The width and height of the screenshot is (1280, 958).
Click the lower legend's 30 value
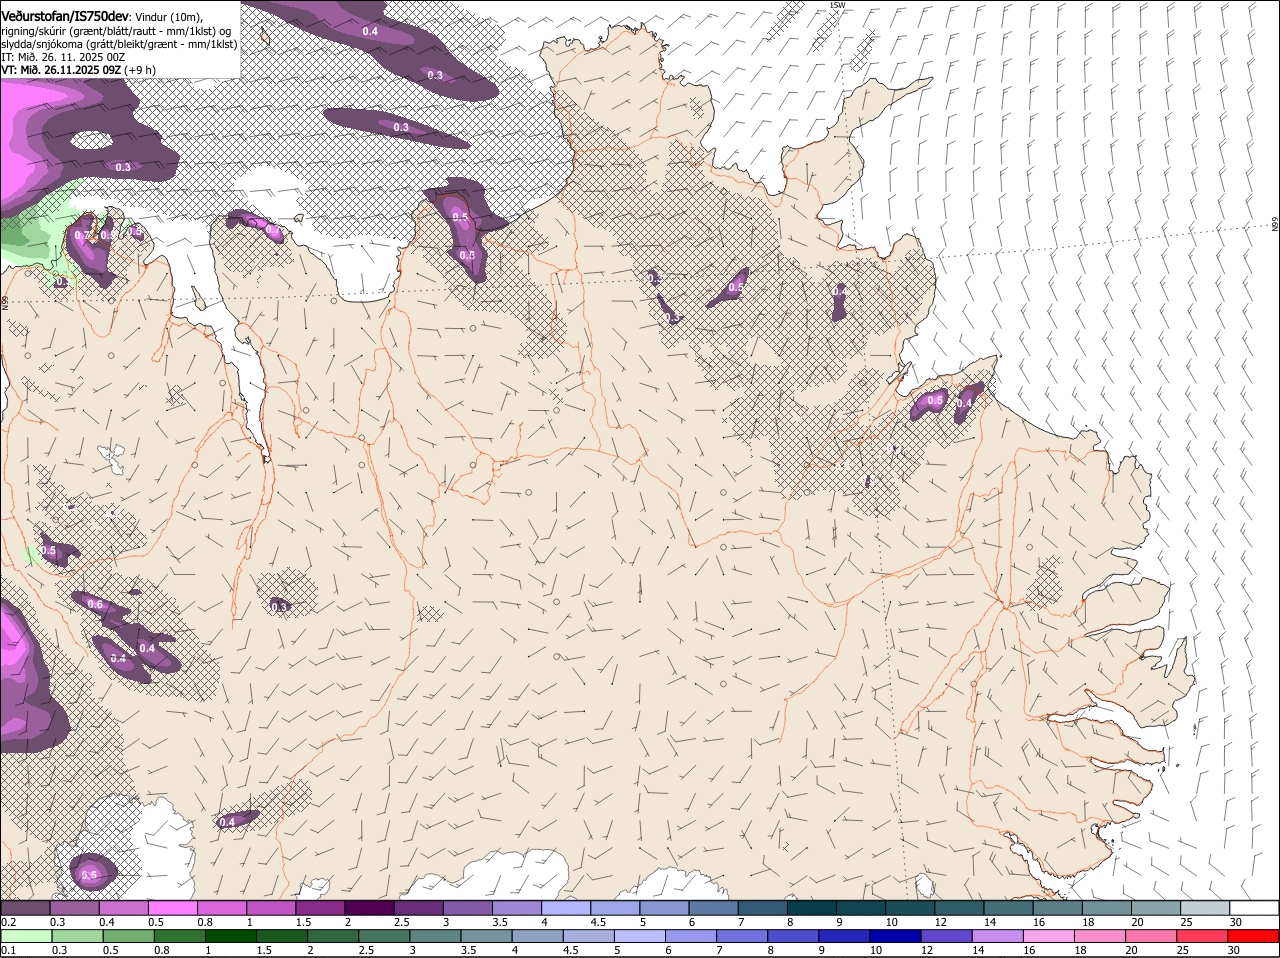pos(1233,950)
